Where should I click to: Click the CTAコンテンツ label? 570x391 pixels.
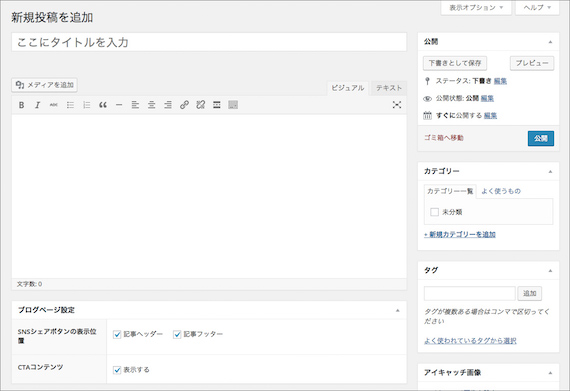(40, 367)
